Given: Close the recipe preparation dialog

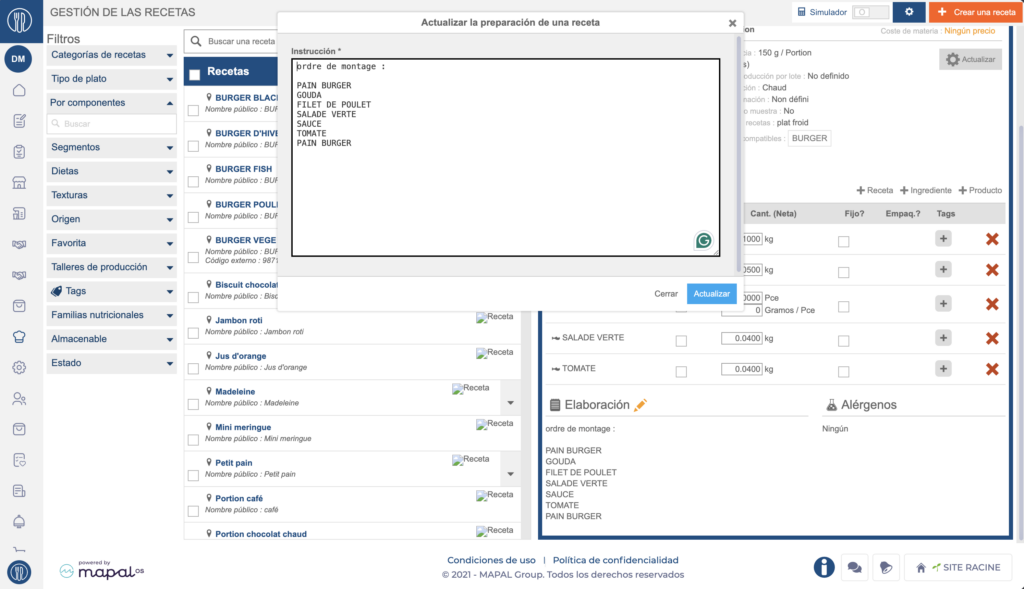Looking at the screenshot, I should (x=732, y=23).
